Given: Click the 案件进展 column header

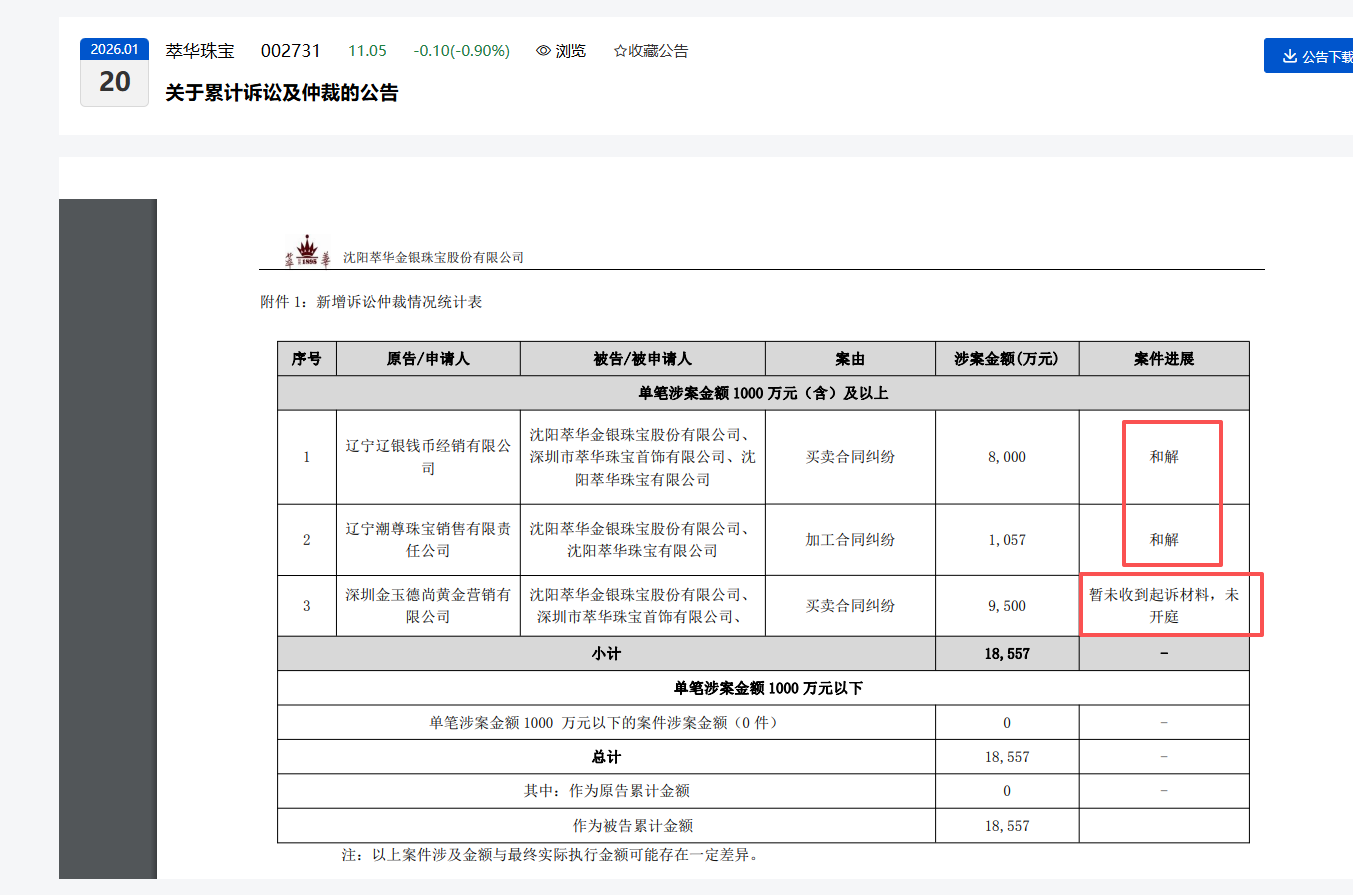Looking at the screenshot, I should tap(1164, 359).
